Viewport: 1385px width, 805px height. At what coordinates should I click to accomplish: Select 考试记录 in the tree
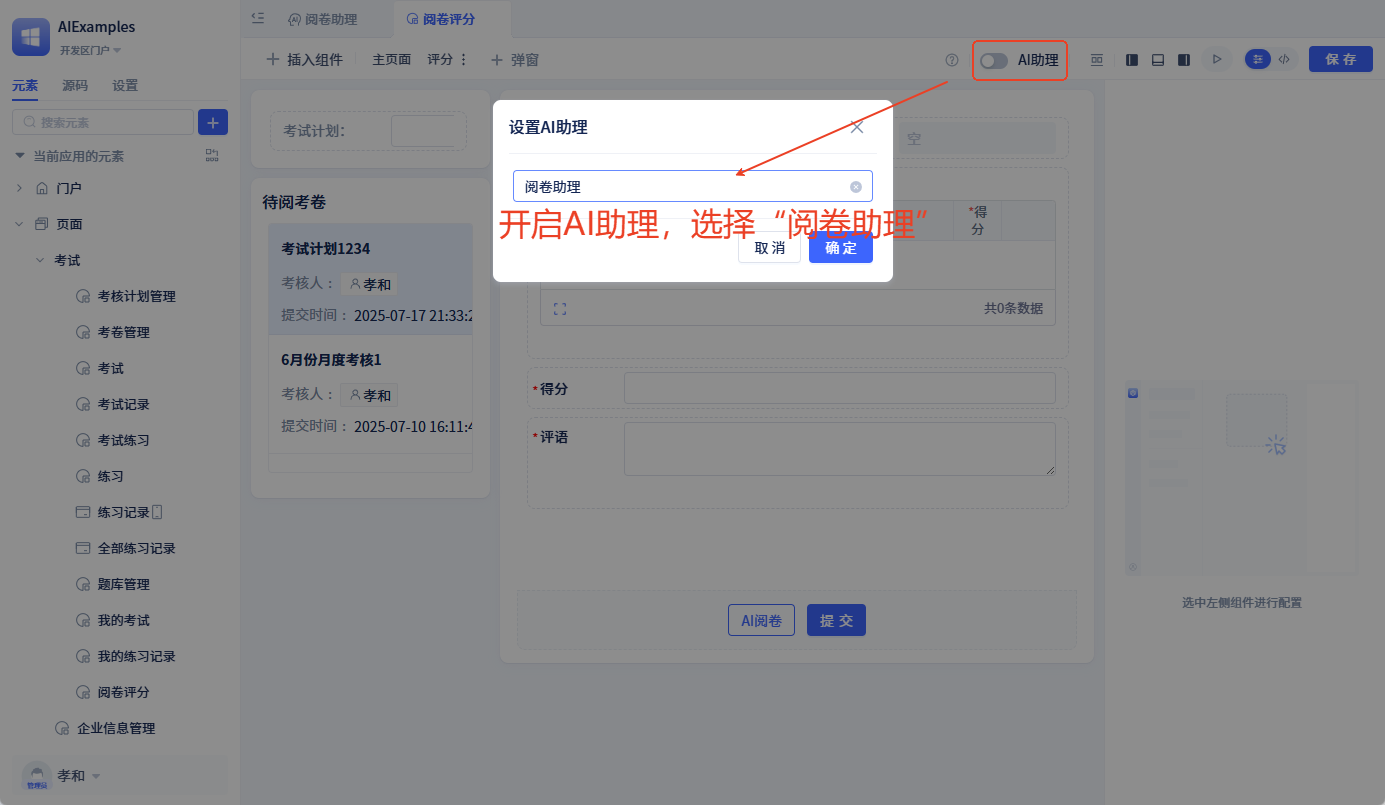click(x=123, y=404)
